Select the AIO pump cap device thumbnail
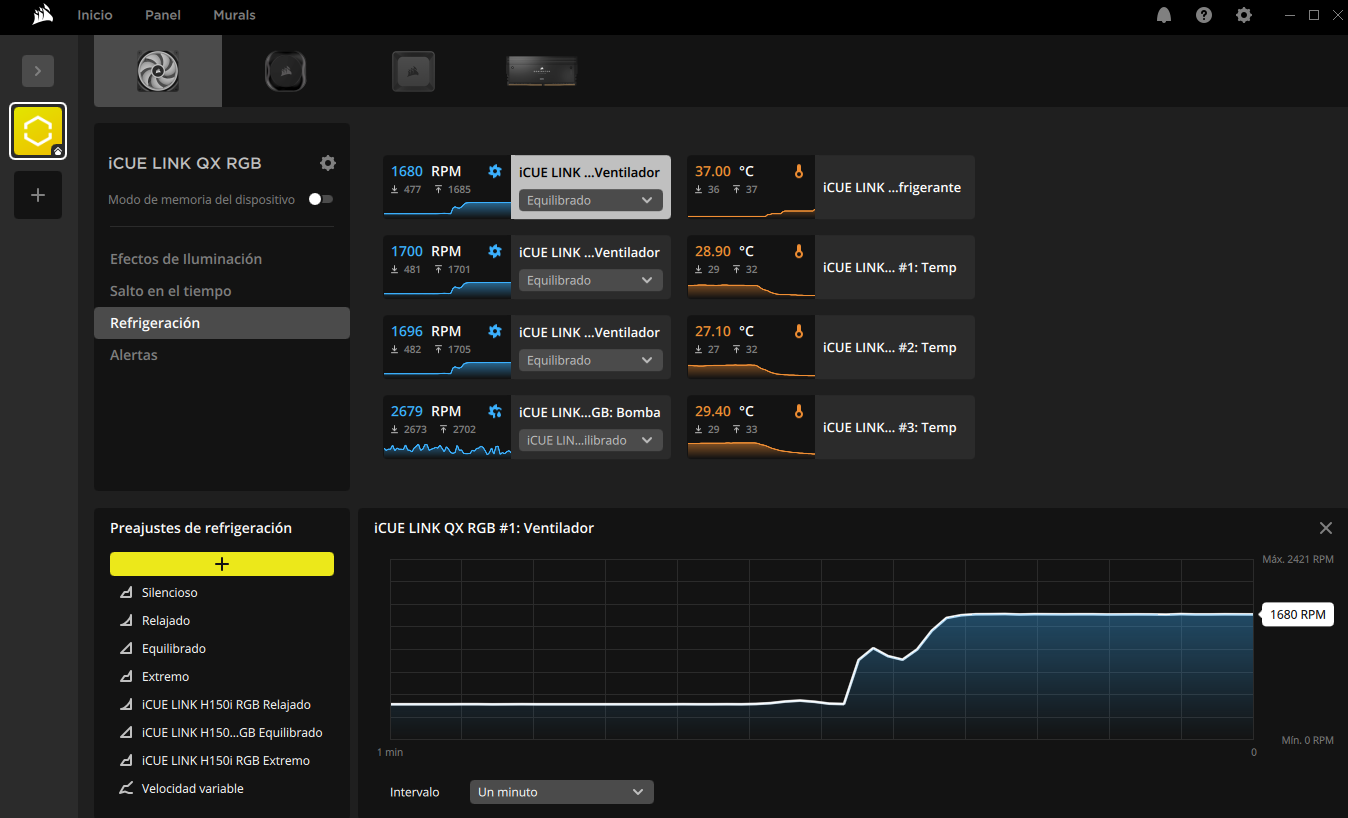1348x818 pixels. (285, 71)
